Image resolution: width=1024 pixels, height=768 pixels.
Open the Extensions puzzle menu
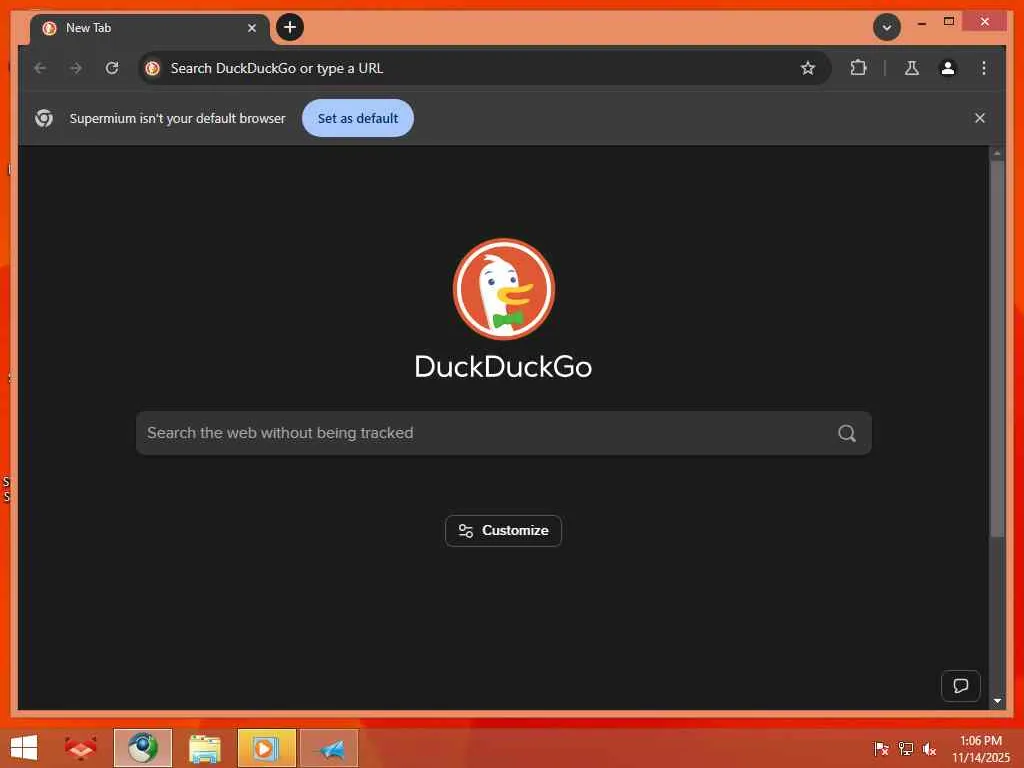858,67
